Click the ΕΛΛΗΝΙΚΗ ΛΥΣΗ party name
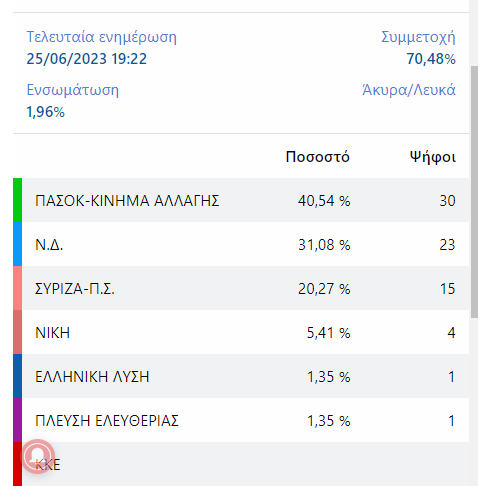The height and width of the screenshot is (486, 478). [92, 377]
